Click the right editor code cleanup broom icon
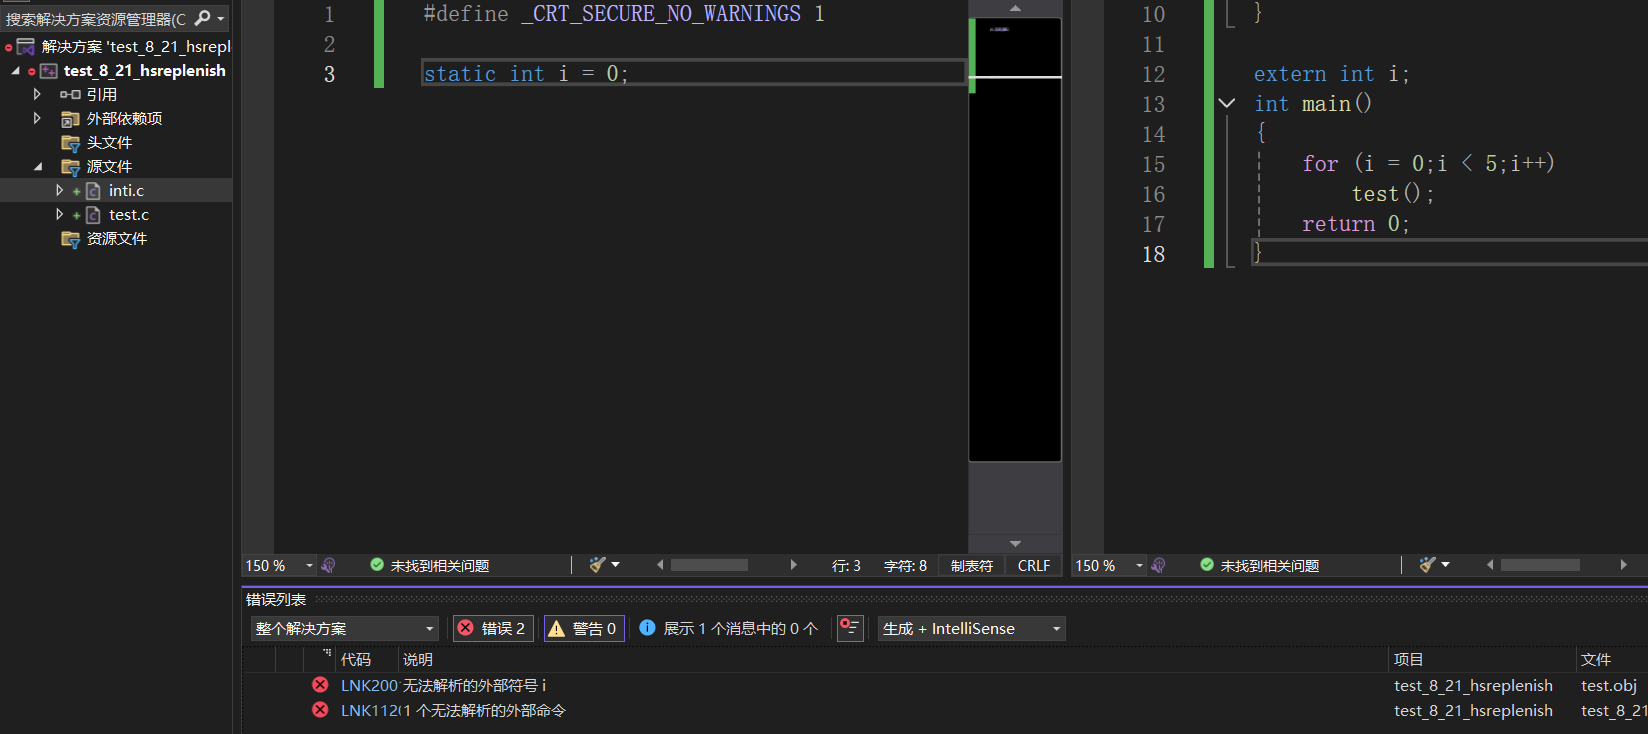The image size is (1648, 734). [x=1427, y=565]
